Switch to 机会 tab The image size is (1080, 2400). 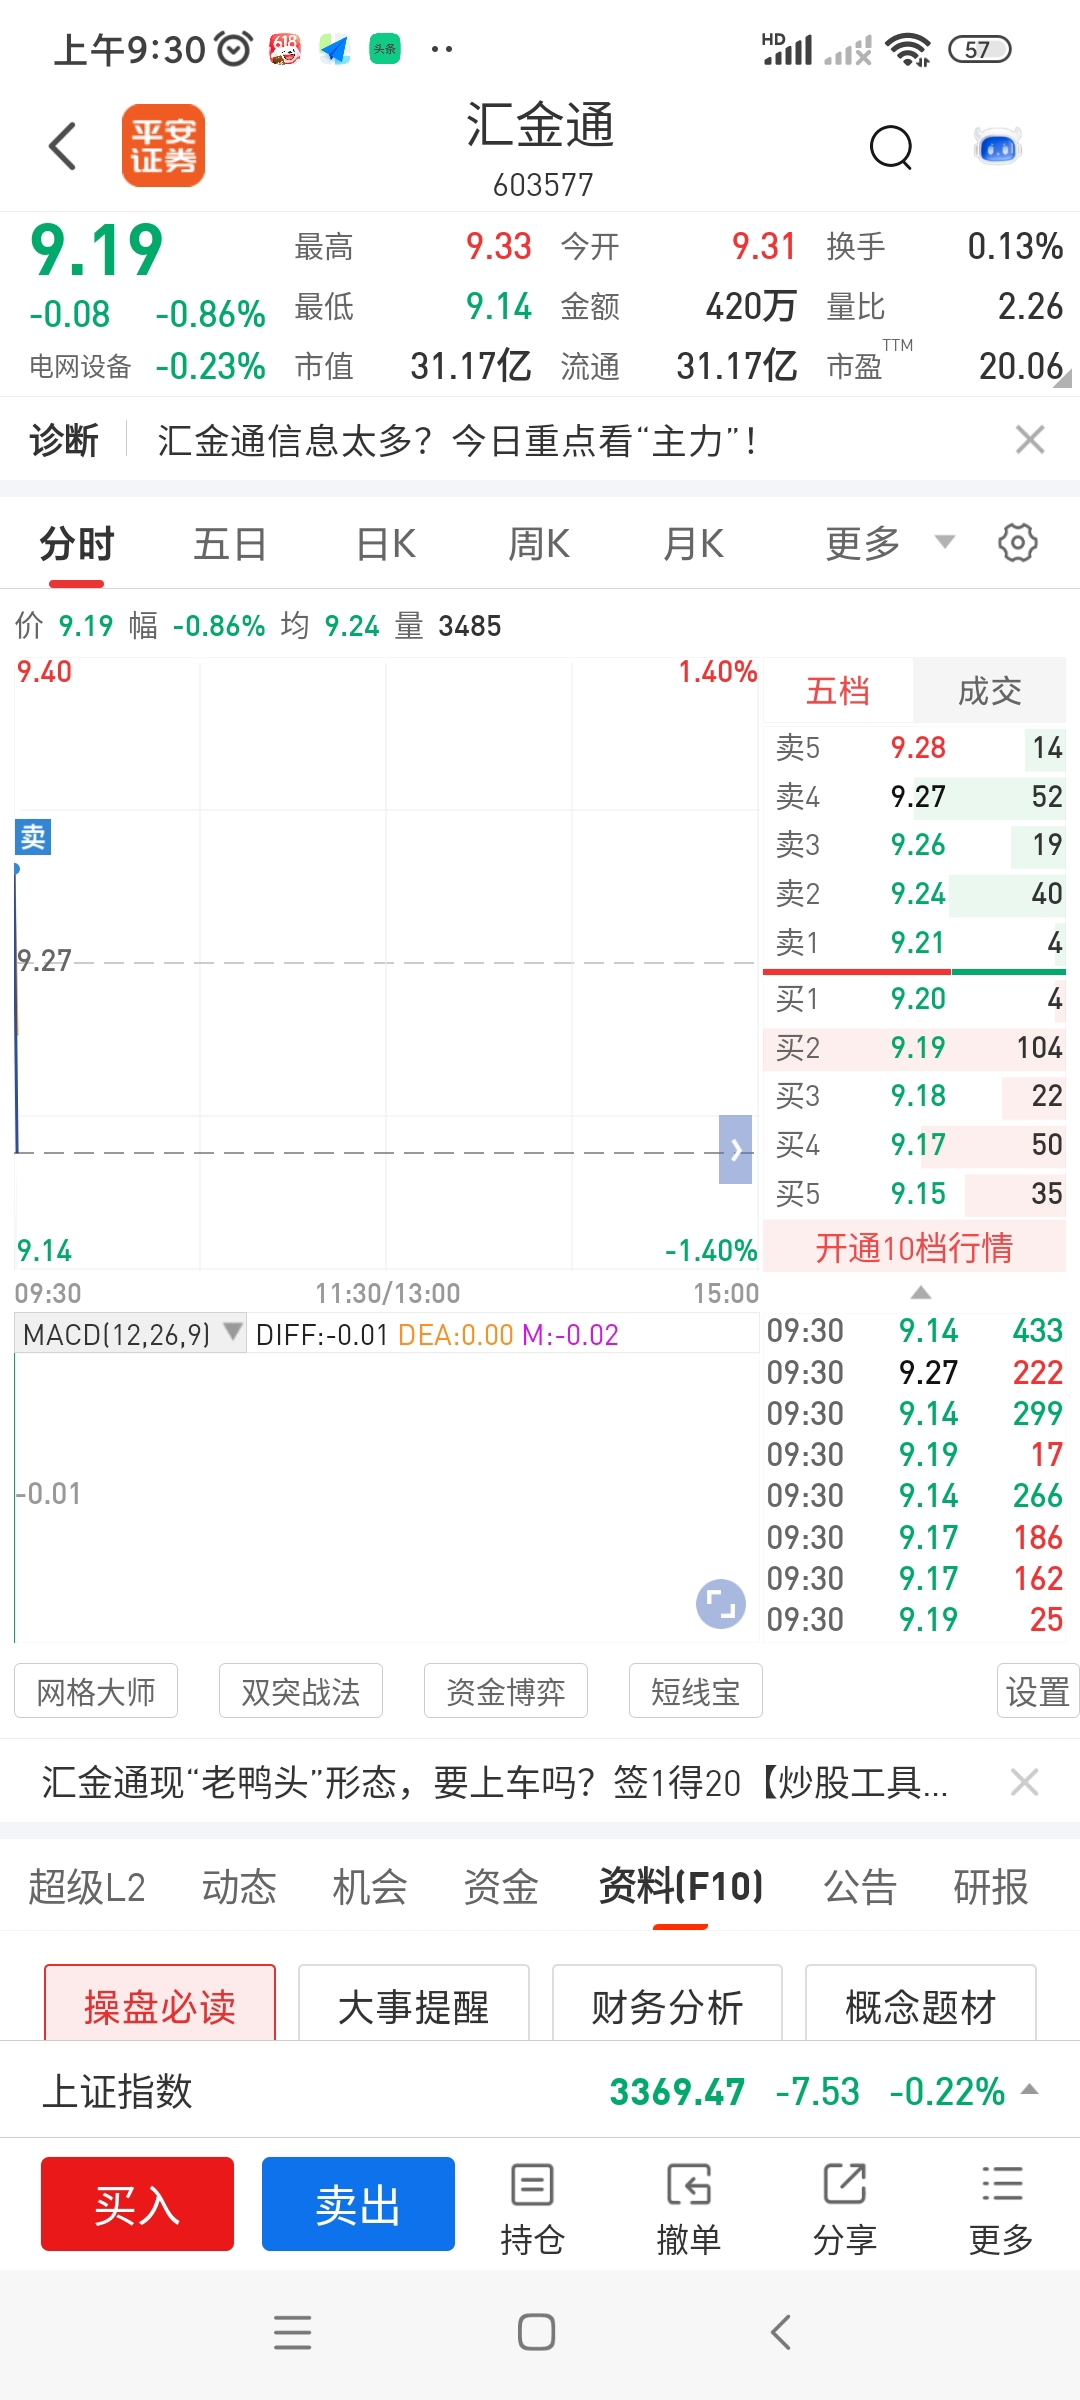pos(370,1887)
